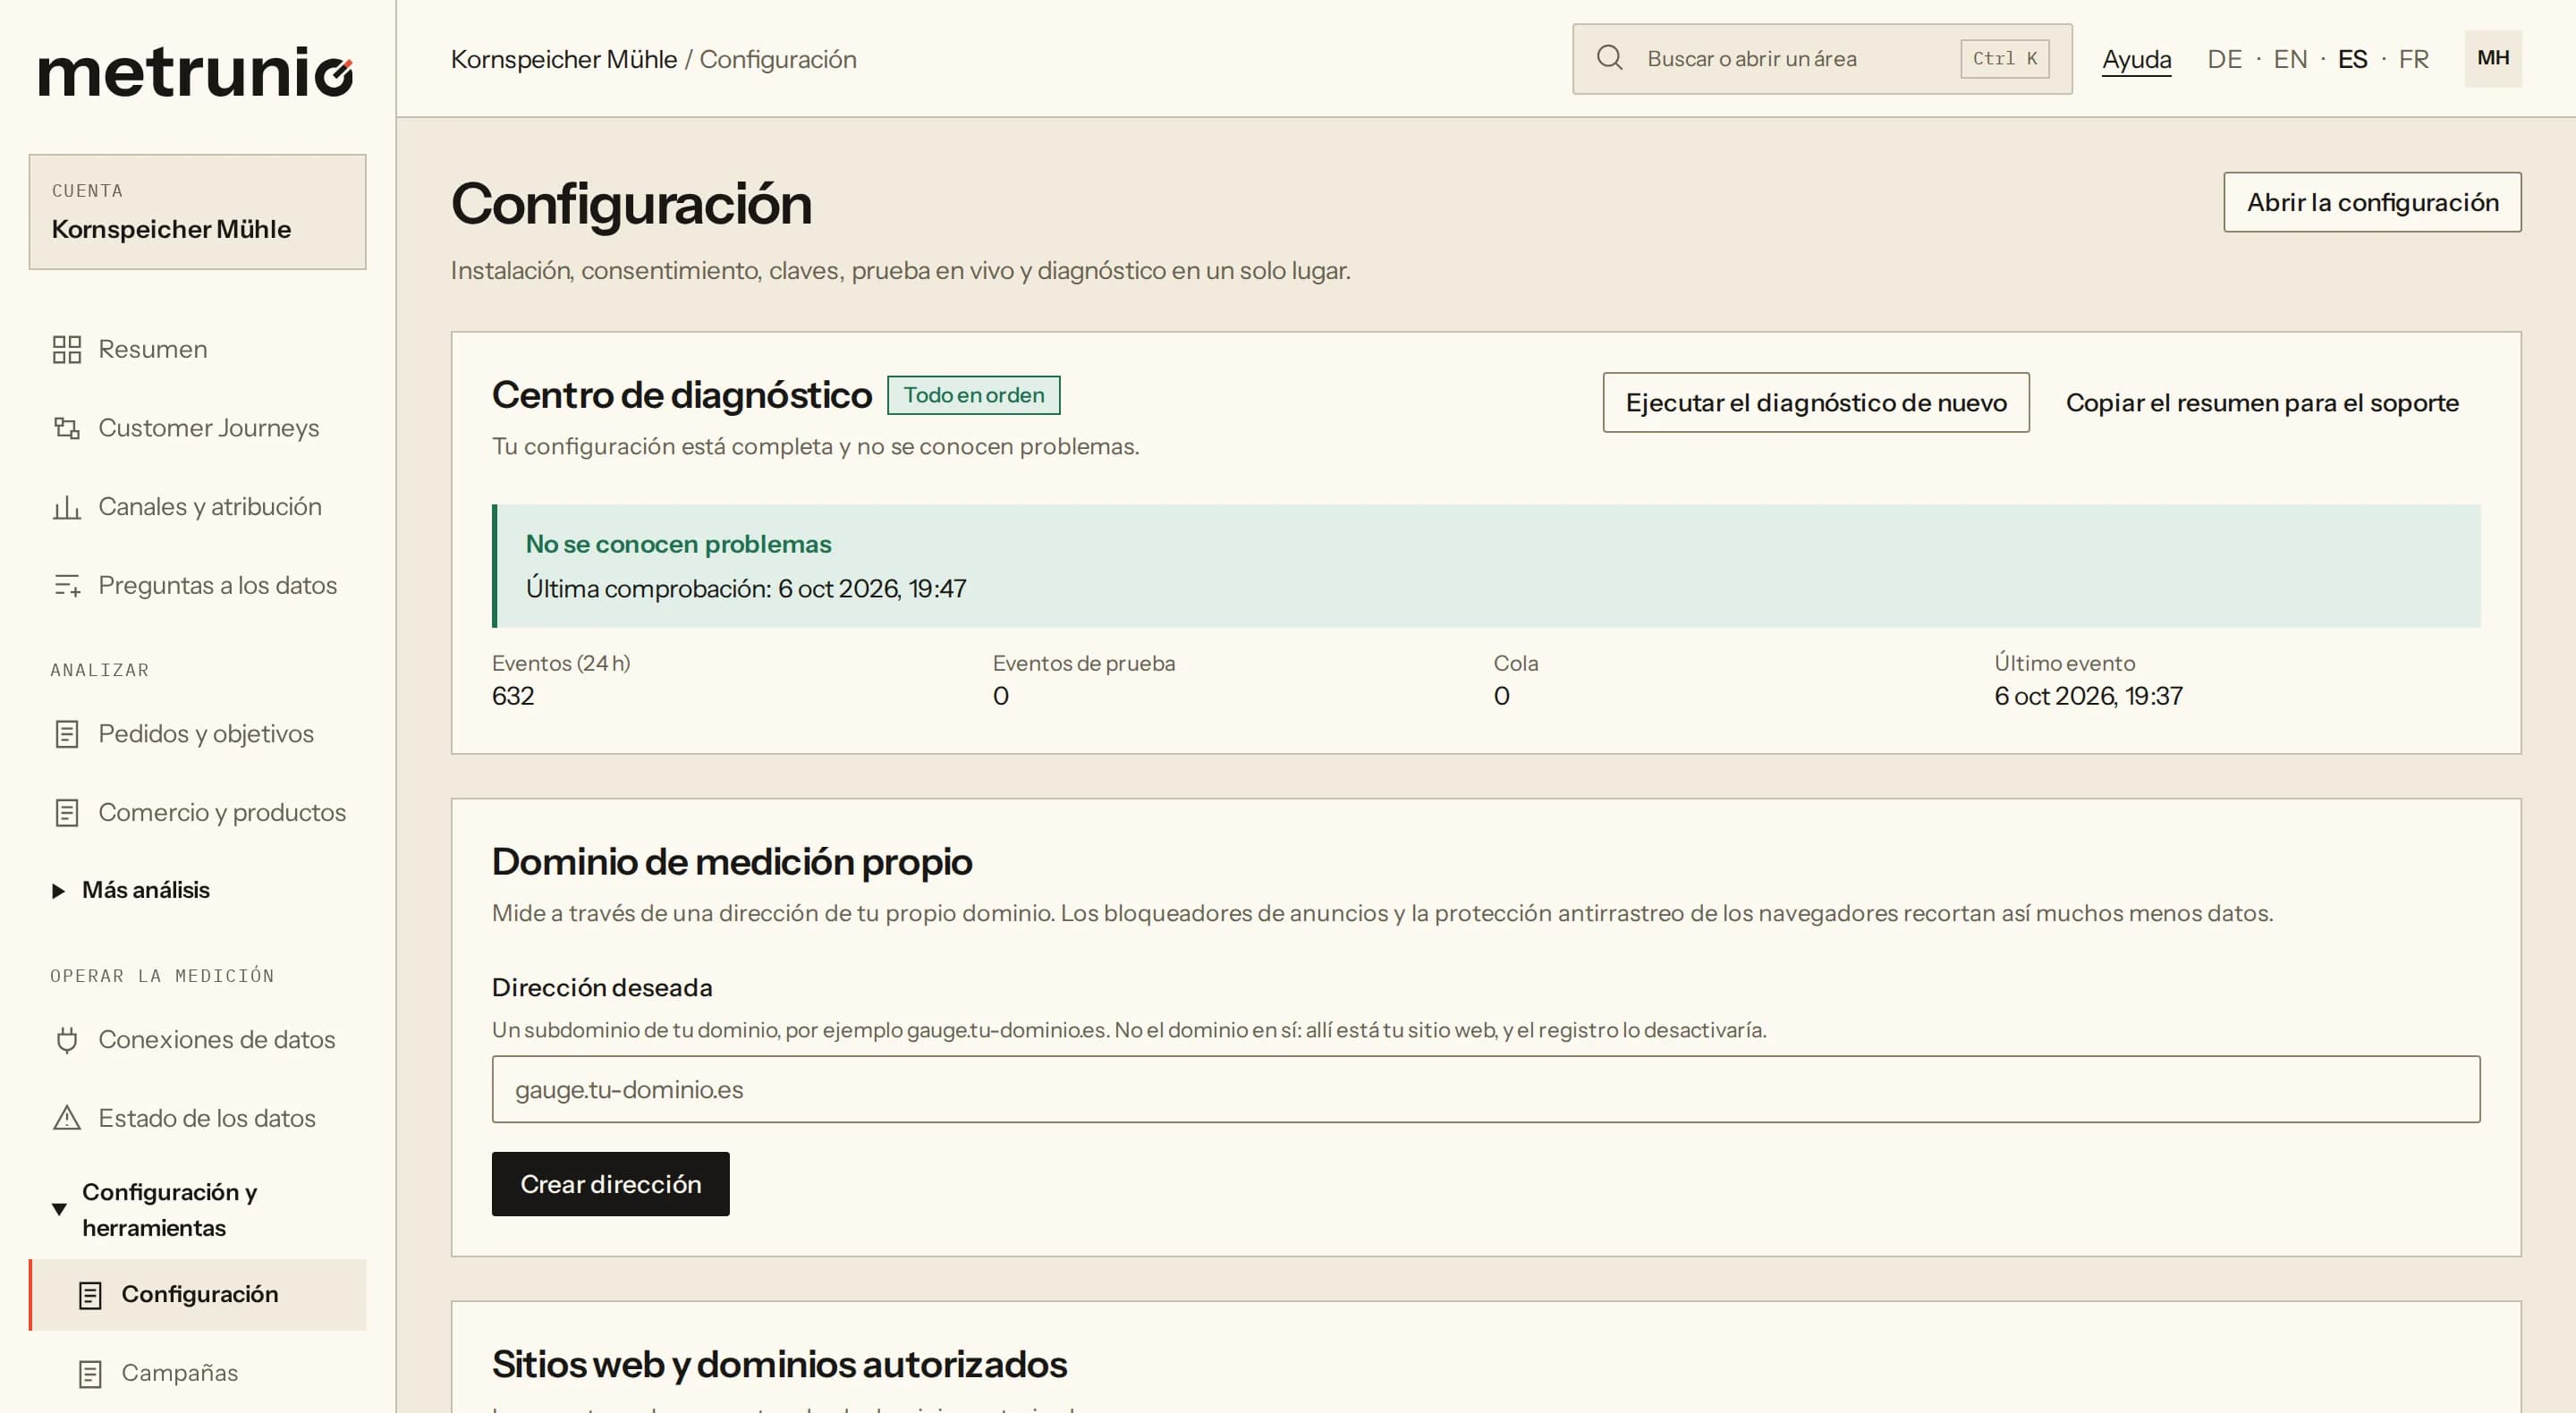The height and width of the screenshot is (1413, 2576).
Task: Click Copiar el resumen para el soporte
Action: click(2262, 403)
